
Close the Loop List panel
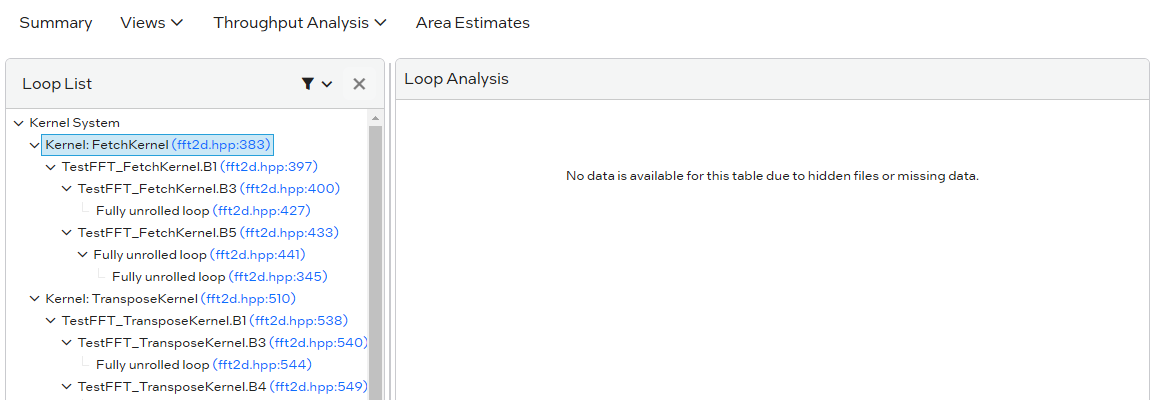coord(359,84)
